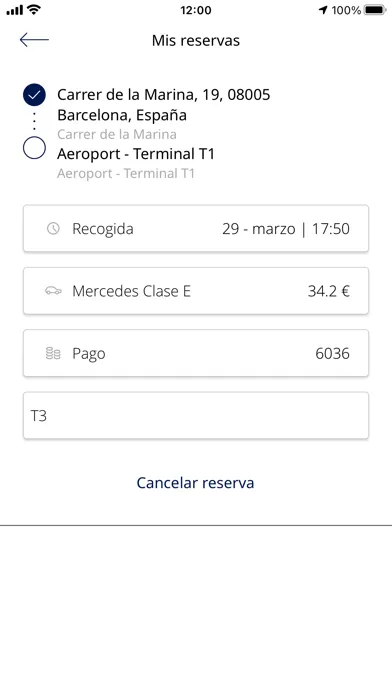The image size is (392, 696).
Task: Tap the battery icon in status bar
Action: 375,10
